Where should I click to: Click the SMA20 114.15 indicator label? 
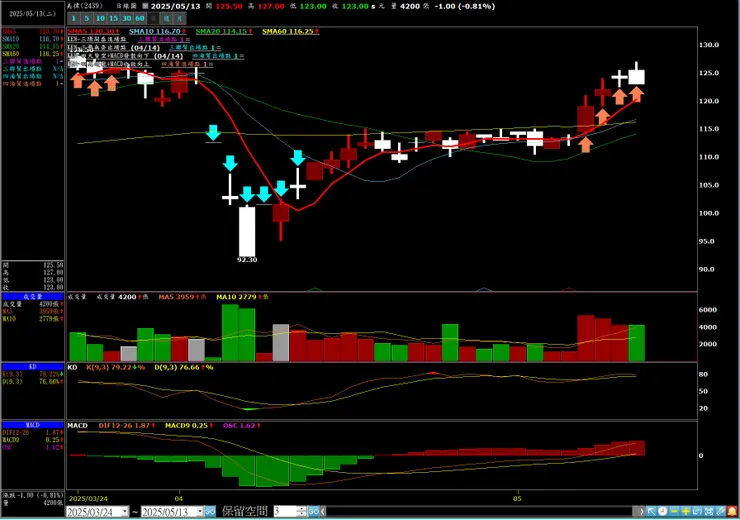[x=224, y=31]
